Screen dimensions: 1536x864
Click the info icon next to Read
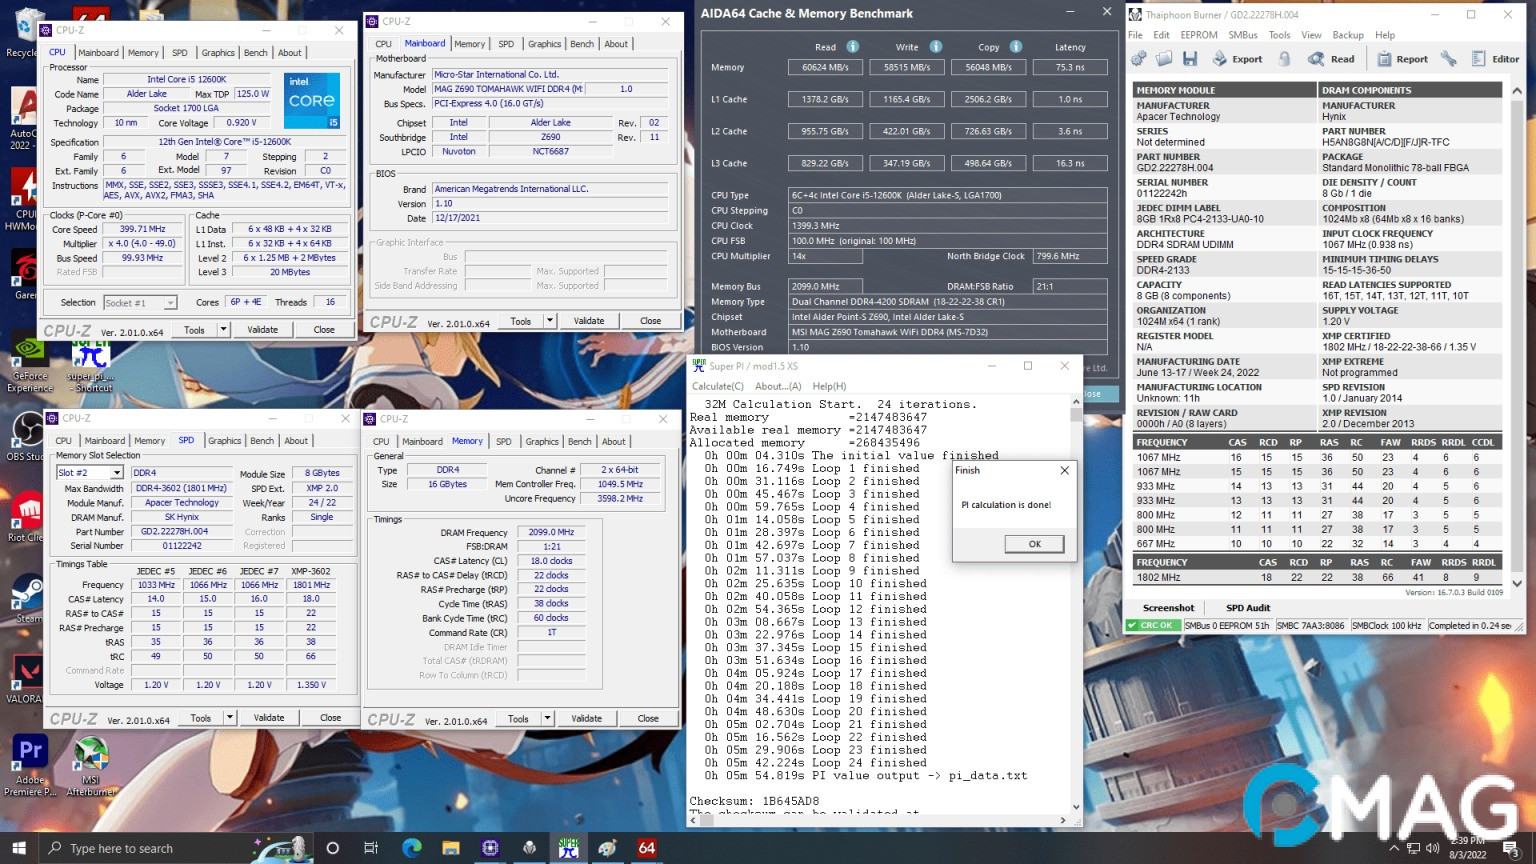click(853, 47)
